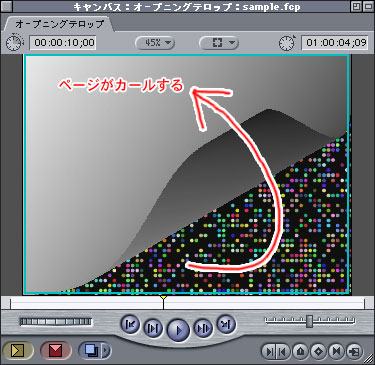
Task: Click the Mark In button
Action: [269, 351]
